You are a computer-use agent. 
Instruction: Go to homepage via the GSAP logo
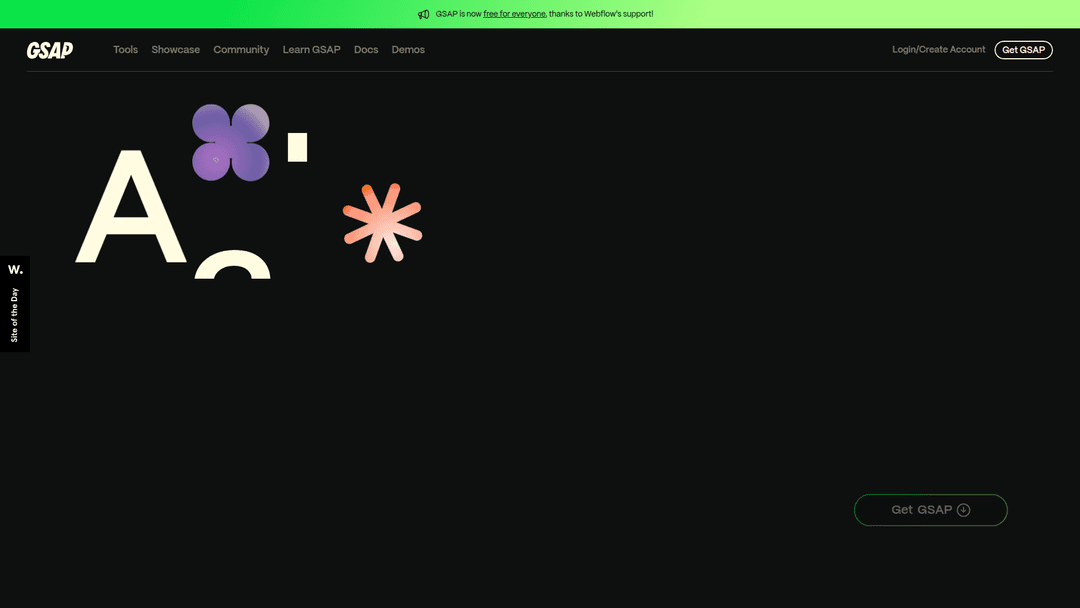[50, 50]
